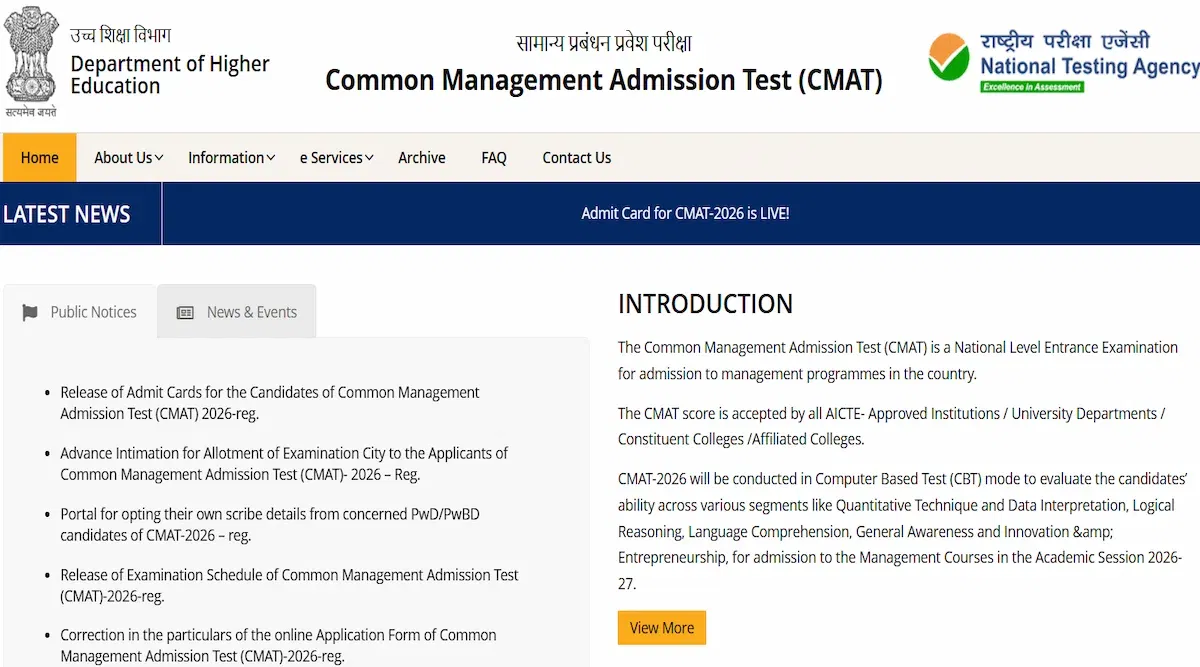
Task: Click the flag icon beside Public Notices
Action: [29, 311]
